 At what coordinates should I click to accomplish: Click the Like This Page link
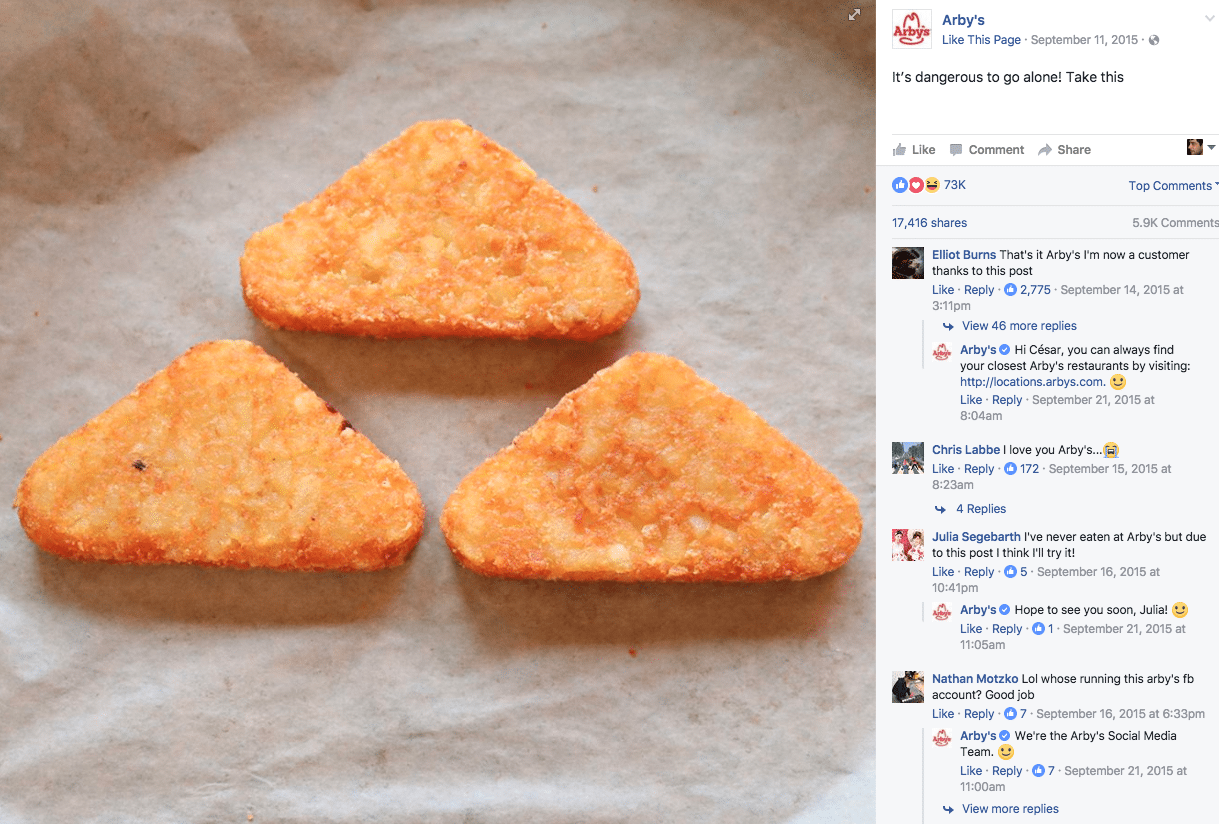[x=981, y=40]
